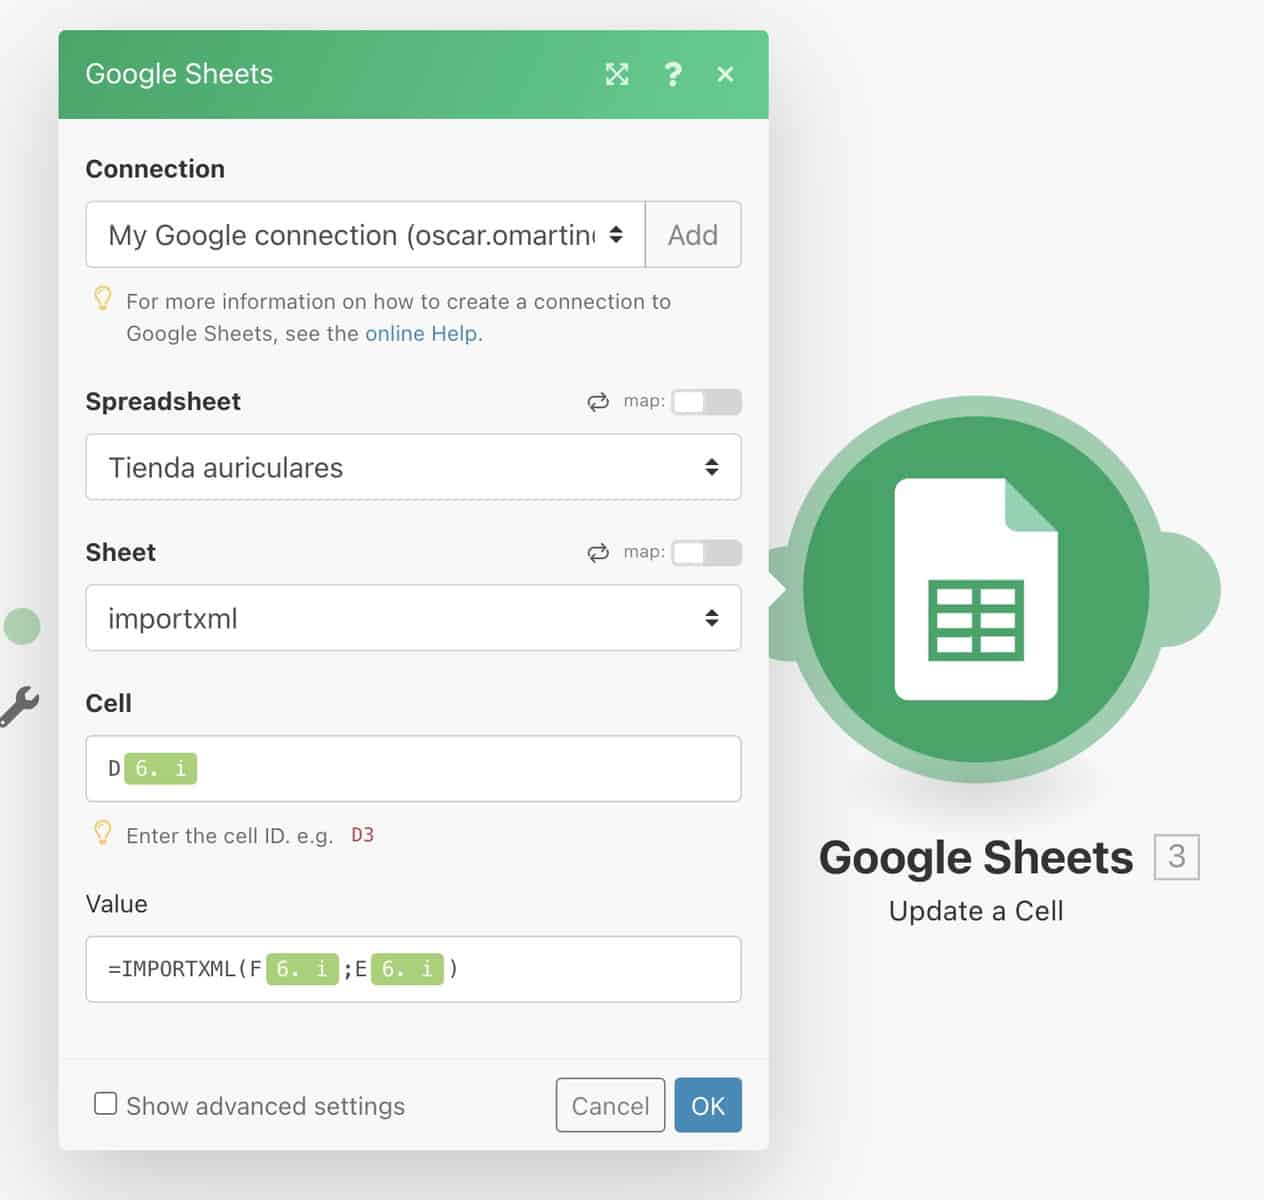Click the Google Sheets module icon
The width and height of the screenshot is (1264, 1200).
(x=976, y=590)
